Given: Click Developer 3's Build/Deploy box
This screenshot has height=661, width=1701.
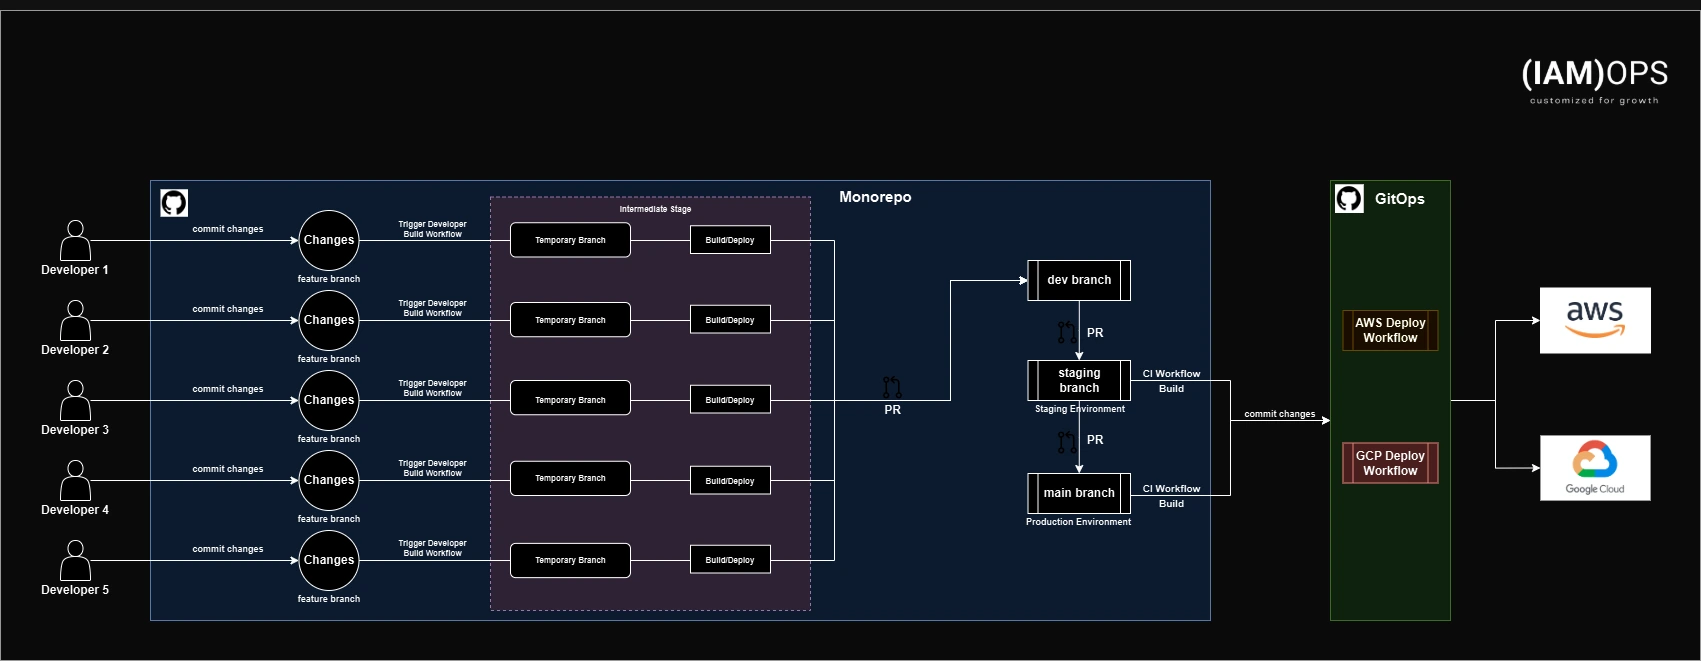Looking at the screenshot, I should (x=730, y=400).
